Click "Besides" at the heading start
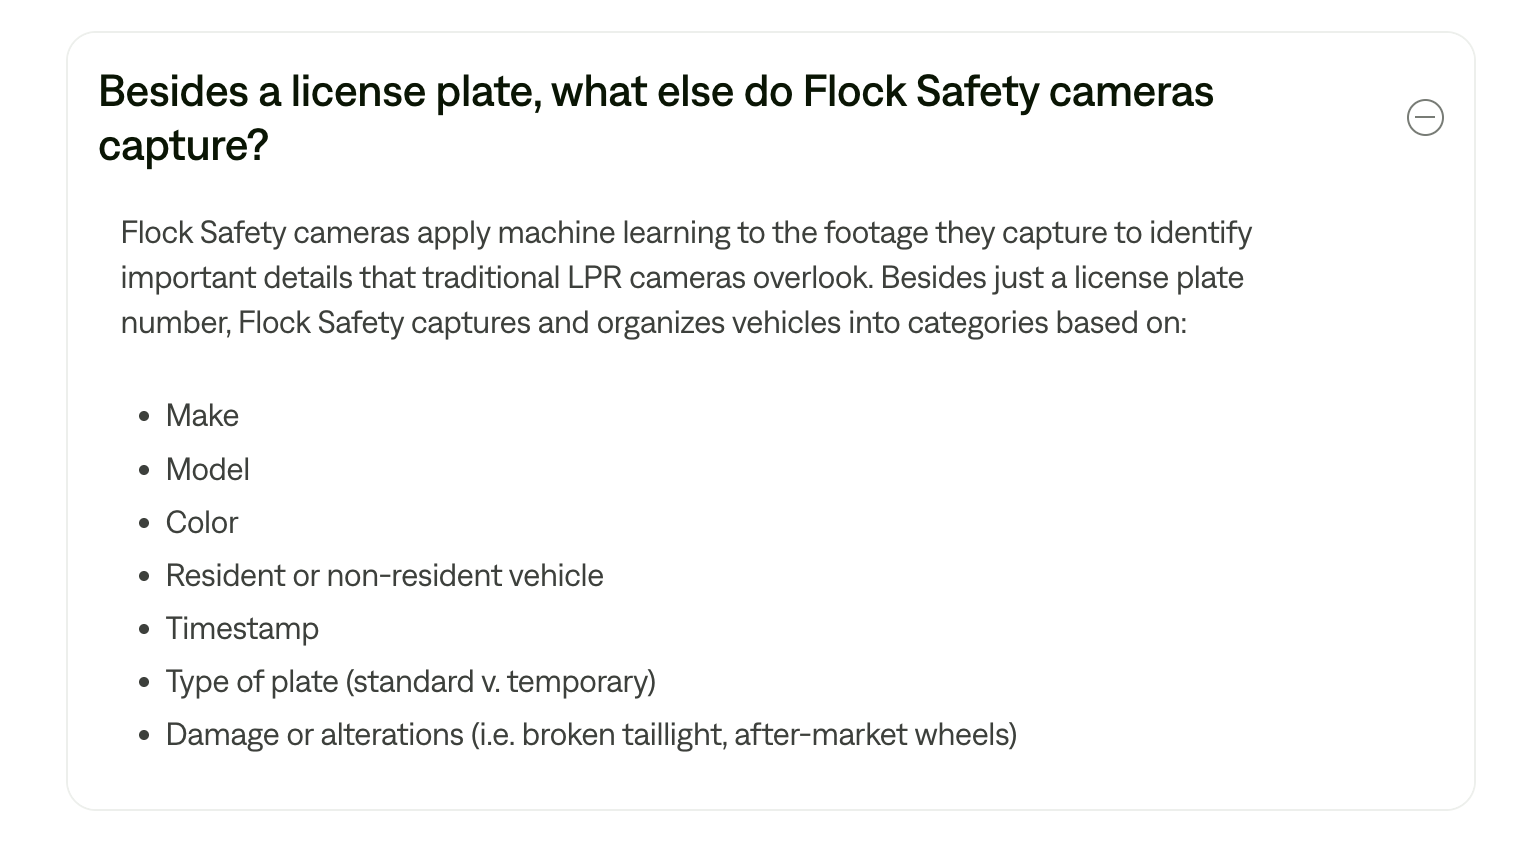This screenshot has width=1530, height=846. click(x=173, y=93)
